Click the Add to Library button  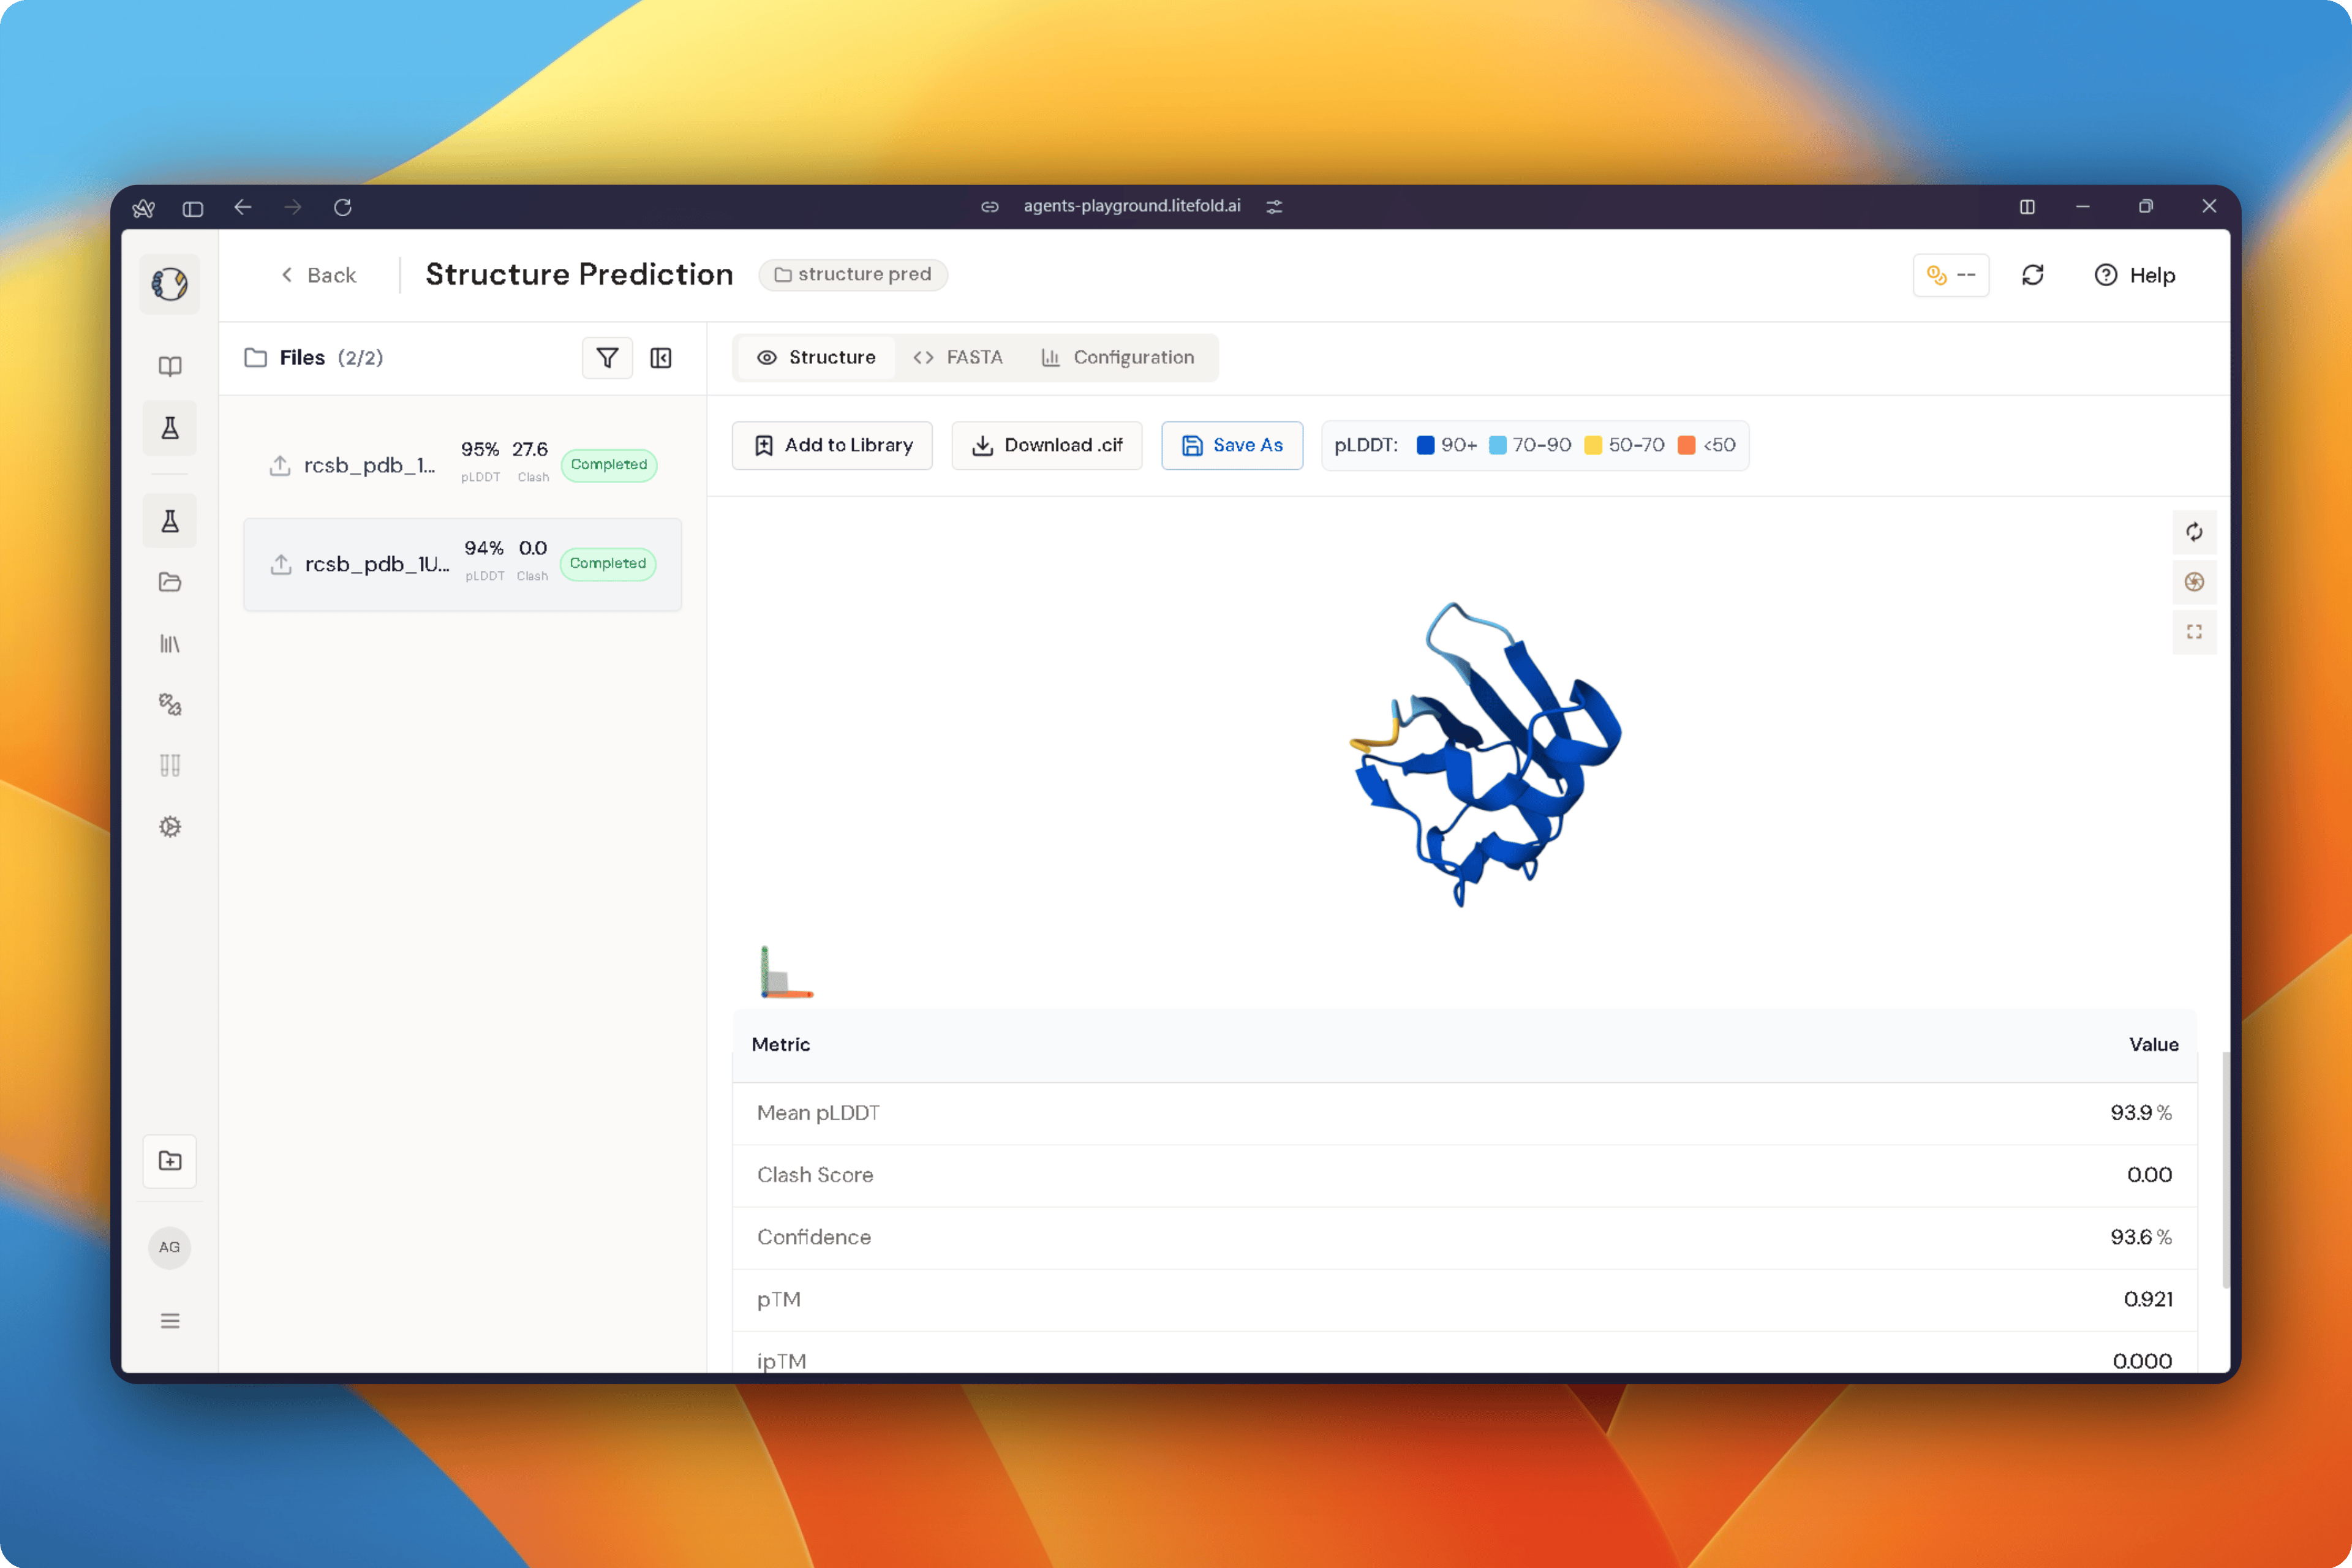tap(832, 445)
